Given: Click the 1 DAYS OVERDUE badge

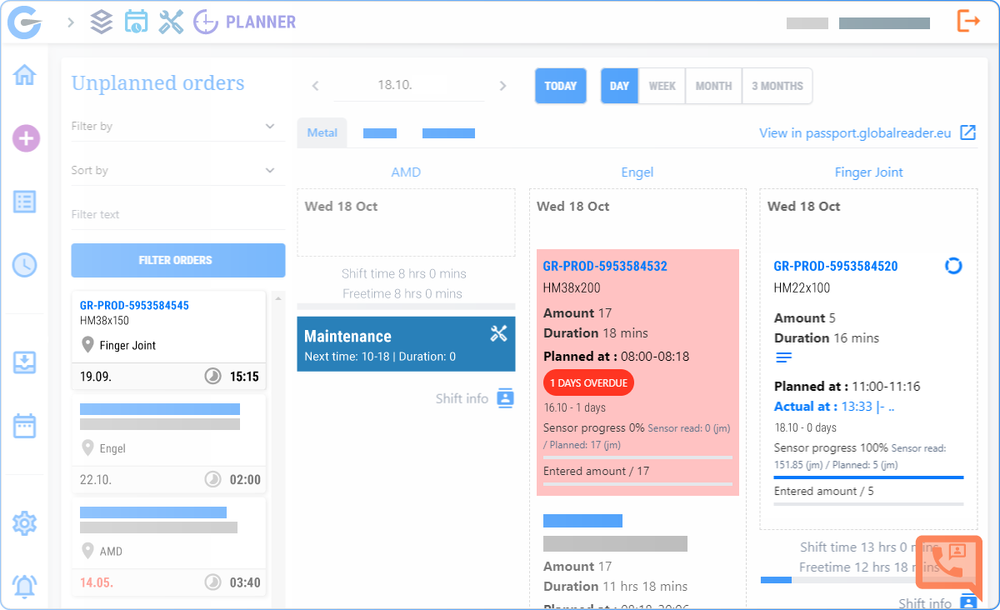Looking at the screenshot, I should (589, 383).
